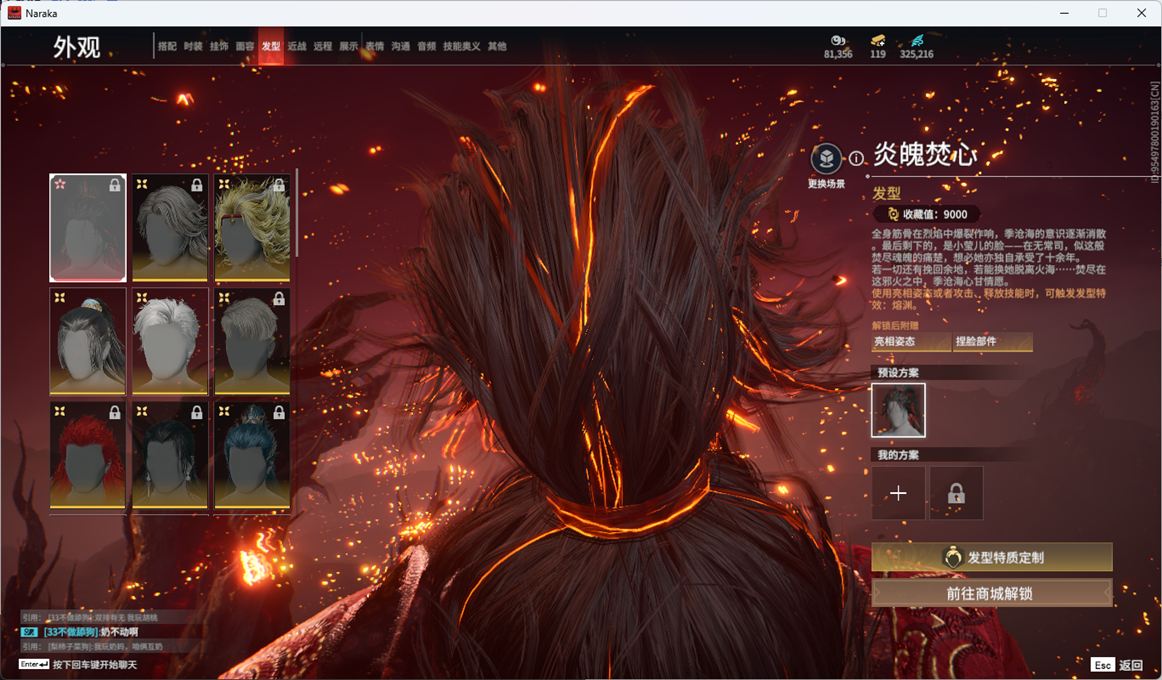Click the gold ingot currency icon

coord(878,40)
